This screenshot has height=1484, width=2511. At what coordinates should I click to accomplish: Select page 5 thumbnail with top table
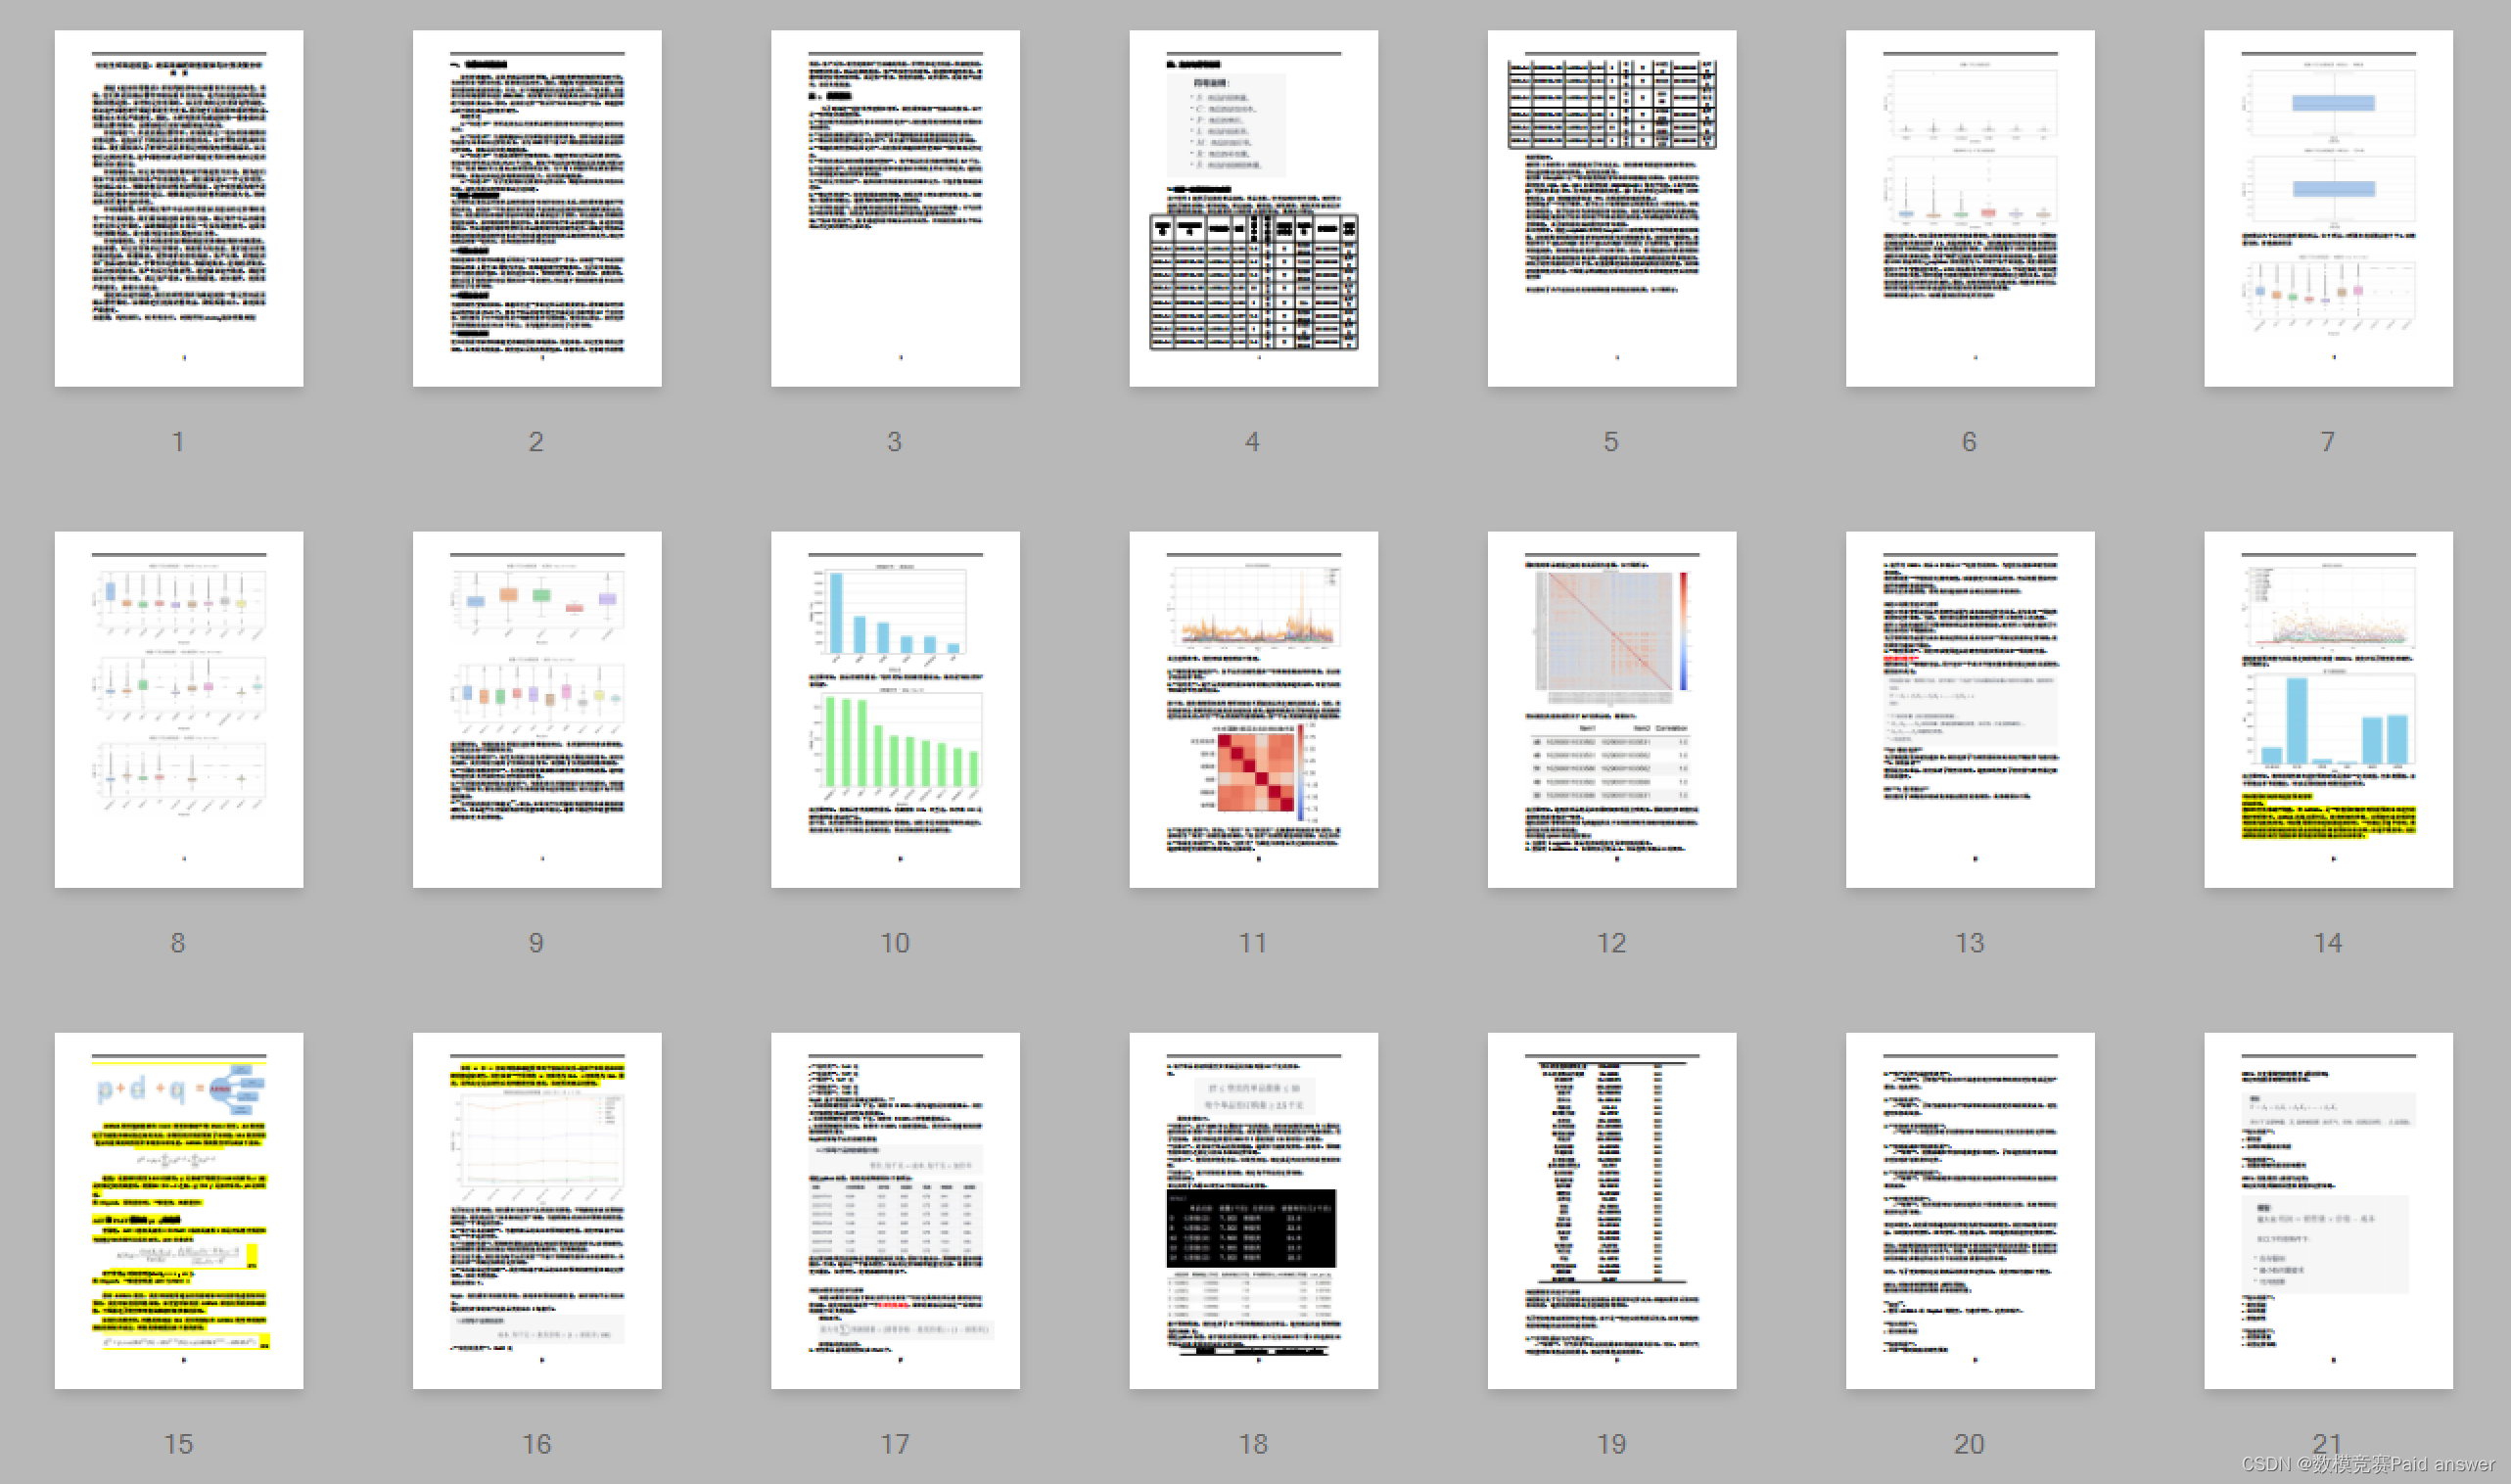1611,208
